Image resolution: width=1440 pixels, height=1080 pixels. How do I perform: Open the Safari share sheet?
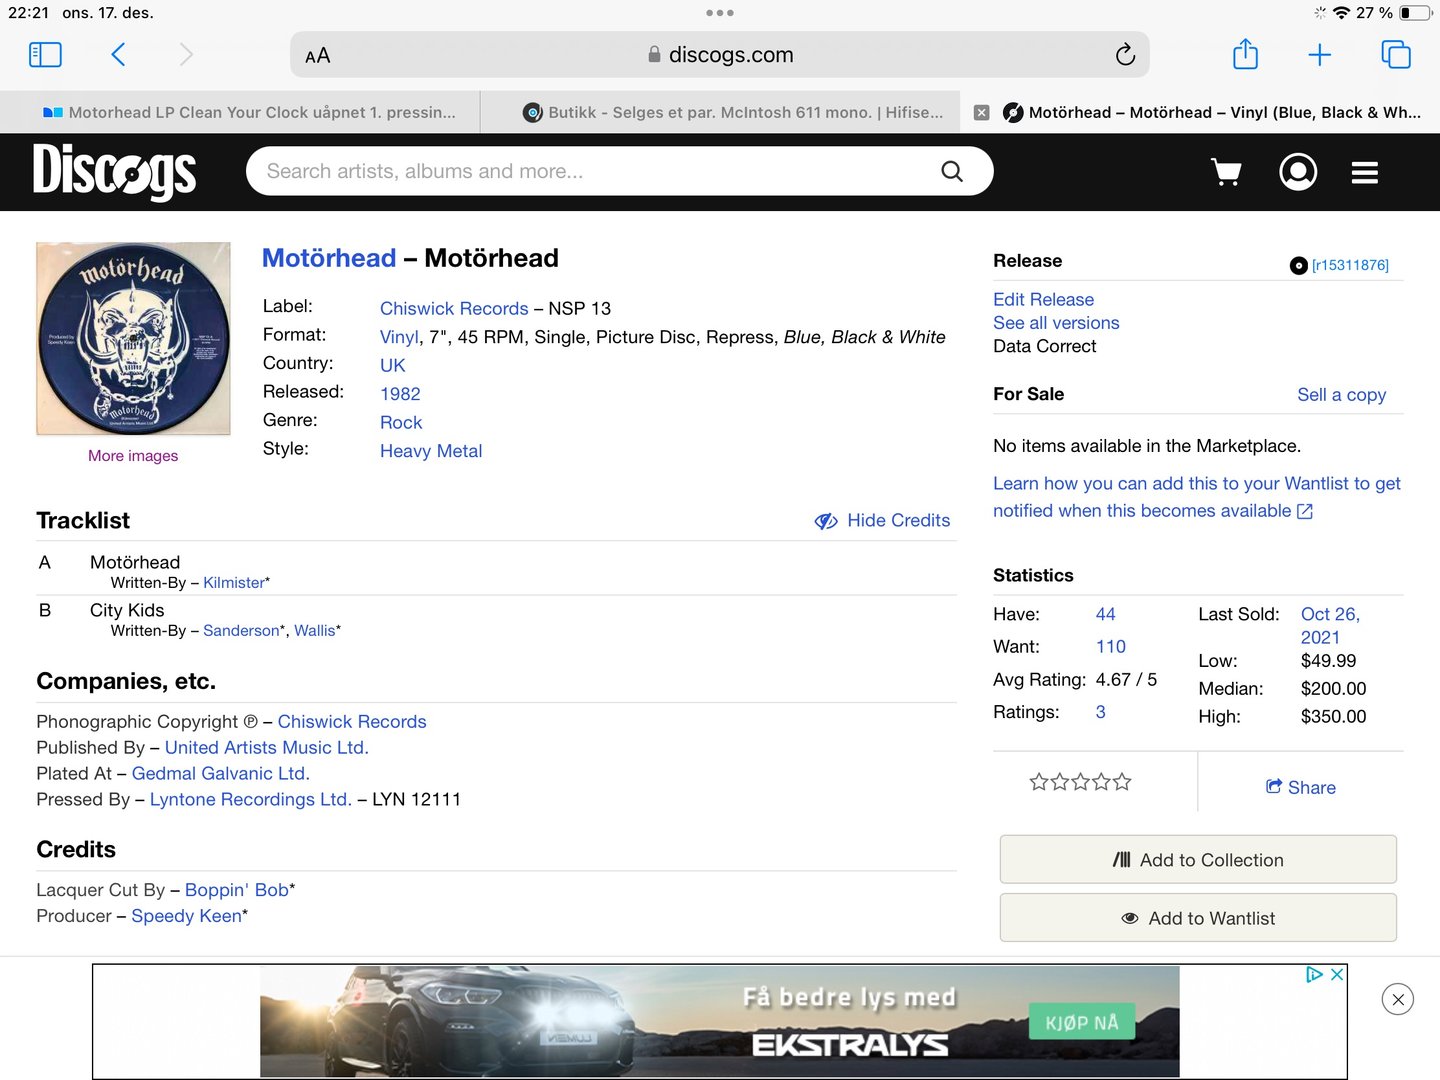tap(1245, 54)
